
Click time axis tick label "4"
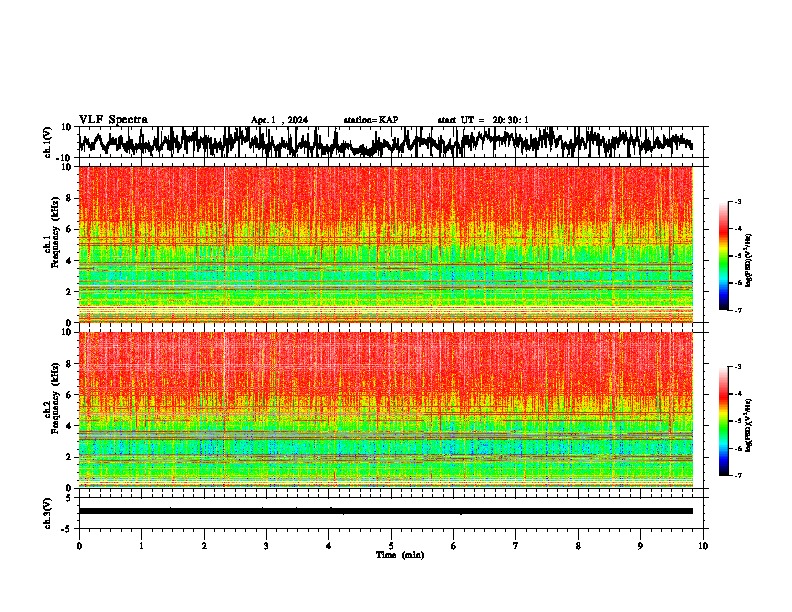click(329, 546)
